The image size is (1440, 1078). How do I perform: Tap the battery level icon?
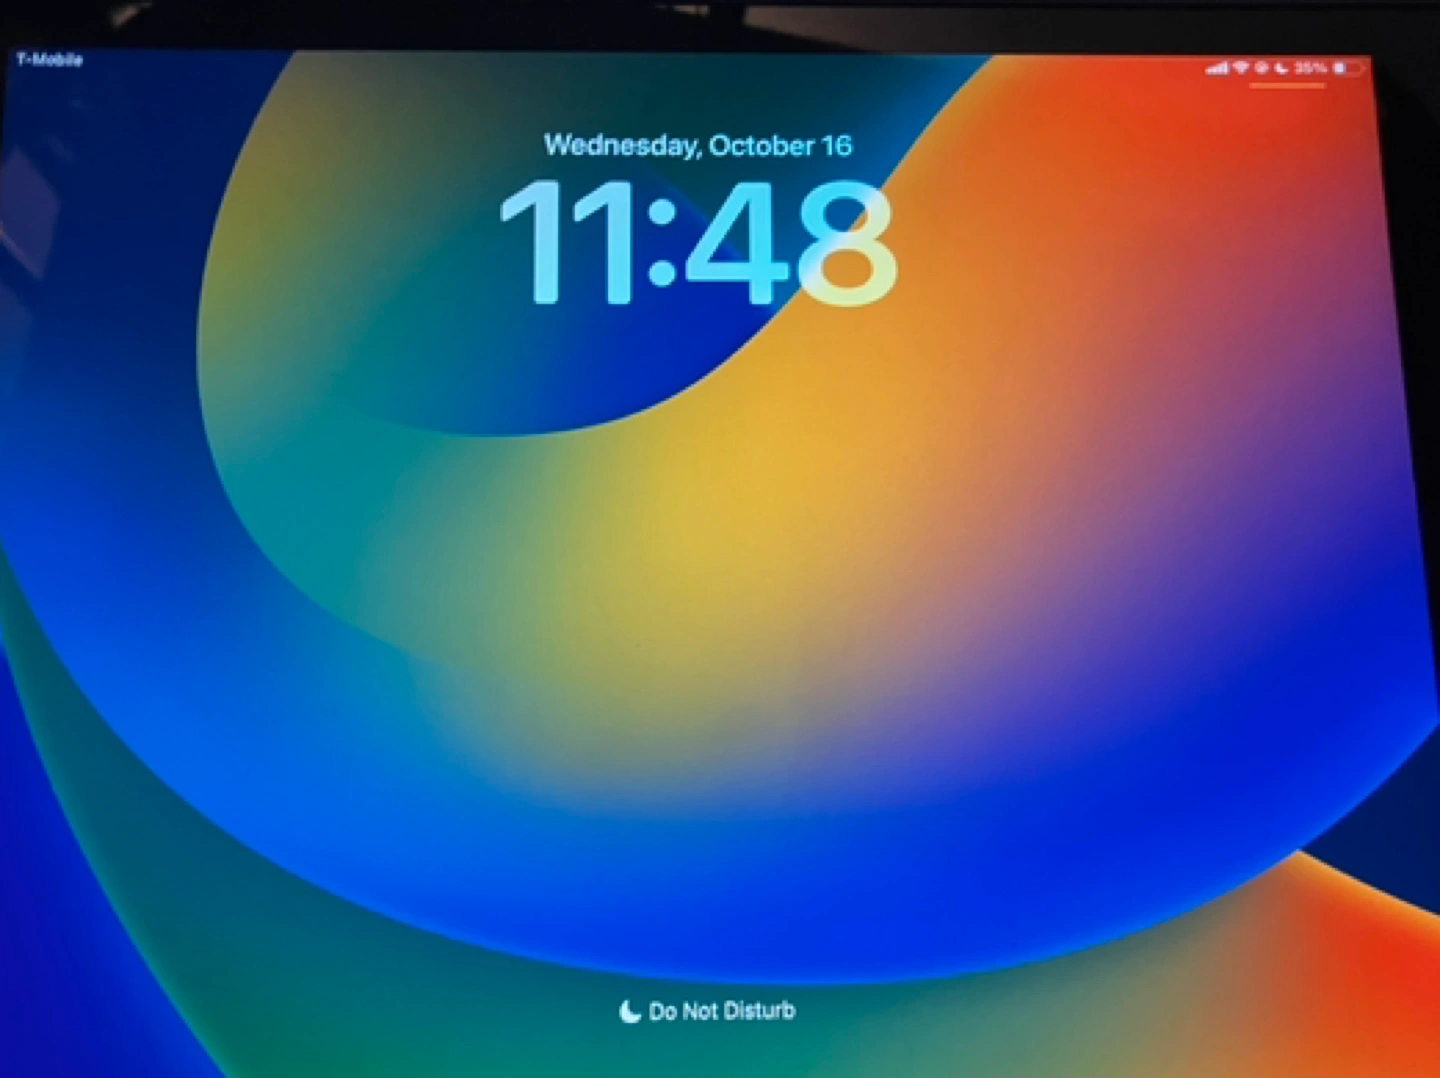(x=1348, y=69)
